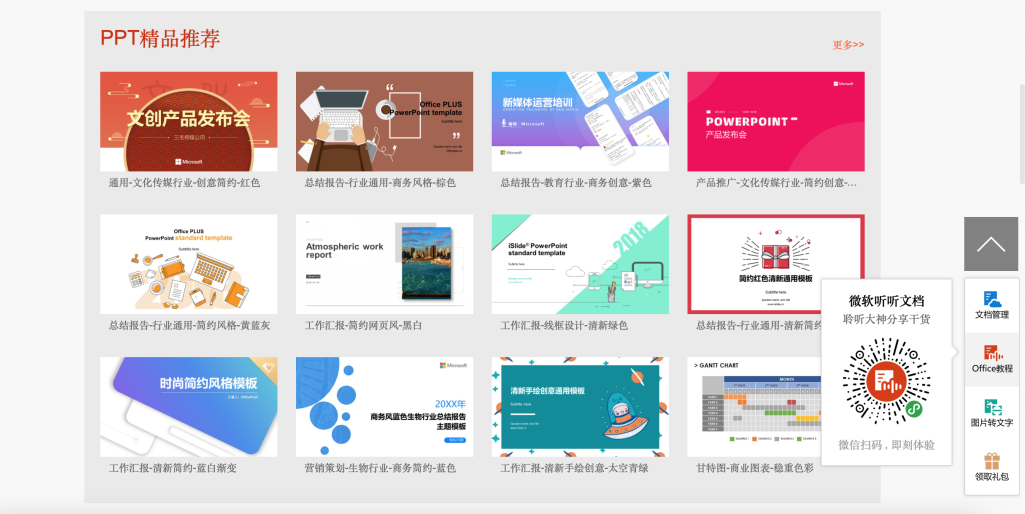Click the 文档管理 sidebar icon

click(x=992, y=305)
